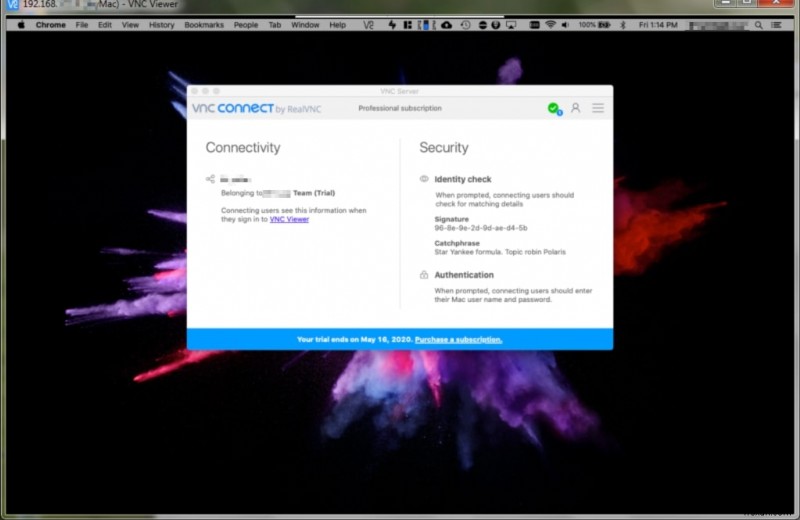This screenshot has width=800, height=520.
Task: Click the Team (Trial) text
Action: [x=314, y=193]
